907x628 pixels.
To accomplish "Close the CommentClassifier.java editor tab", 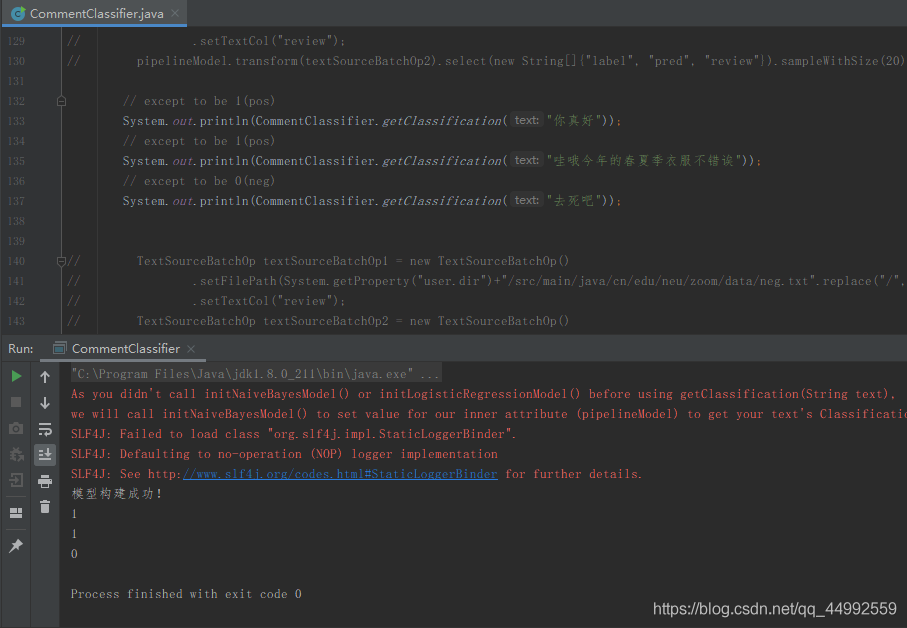I will 175,13.
